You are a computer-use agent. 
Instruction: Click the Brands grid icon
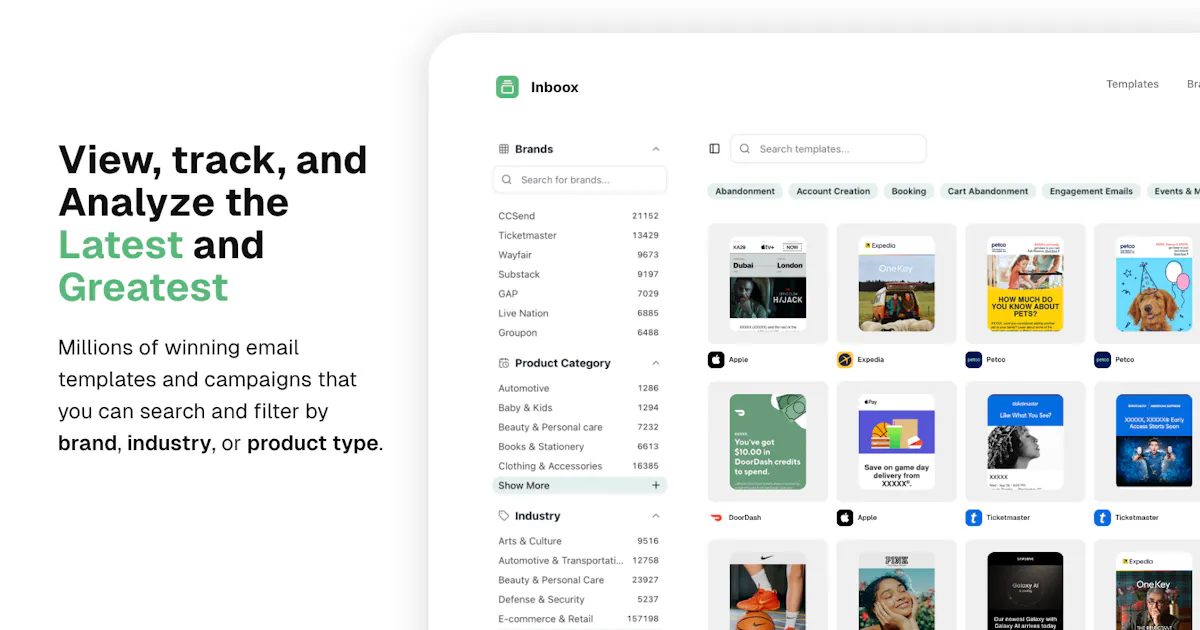pyautogui.click(x=504, y=149)
